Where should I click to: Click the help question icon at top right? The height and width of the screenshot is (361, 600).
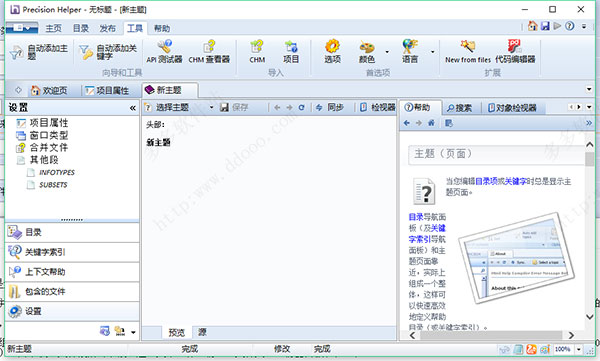[x=569, y=26]
